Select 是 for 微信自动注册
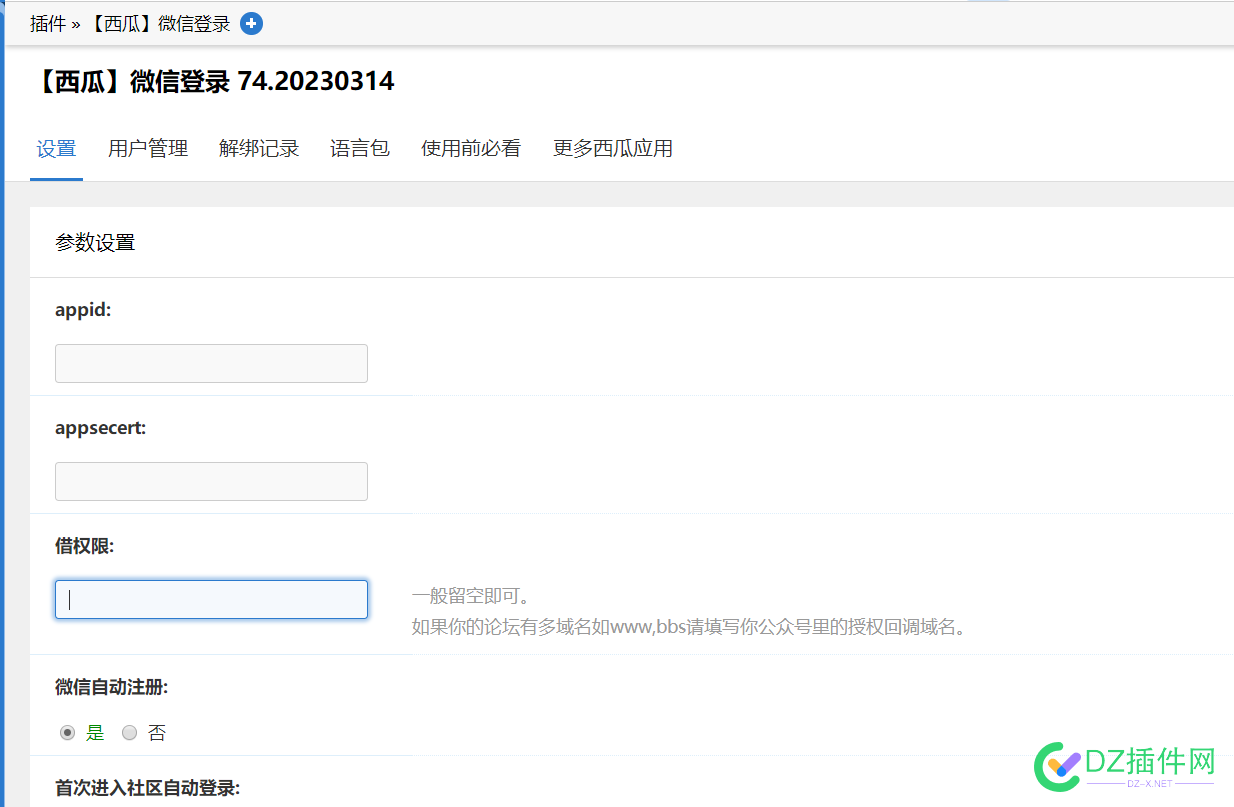This screenshot has width=1234, height=807. [68, 732]
